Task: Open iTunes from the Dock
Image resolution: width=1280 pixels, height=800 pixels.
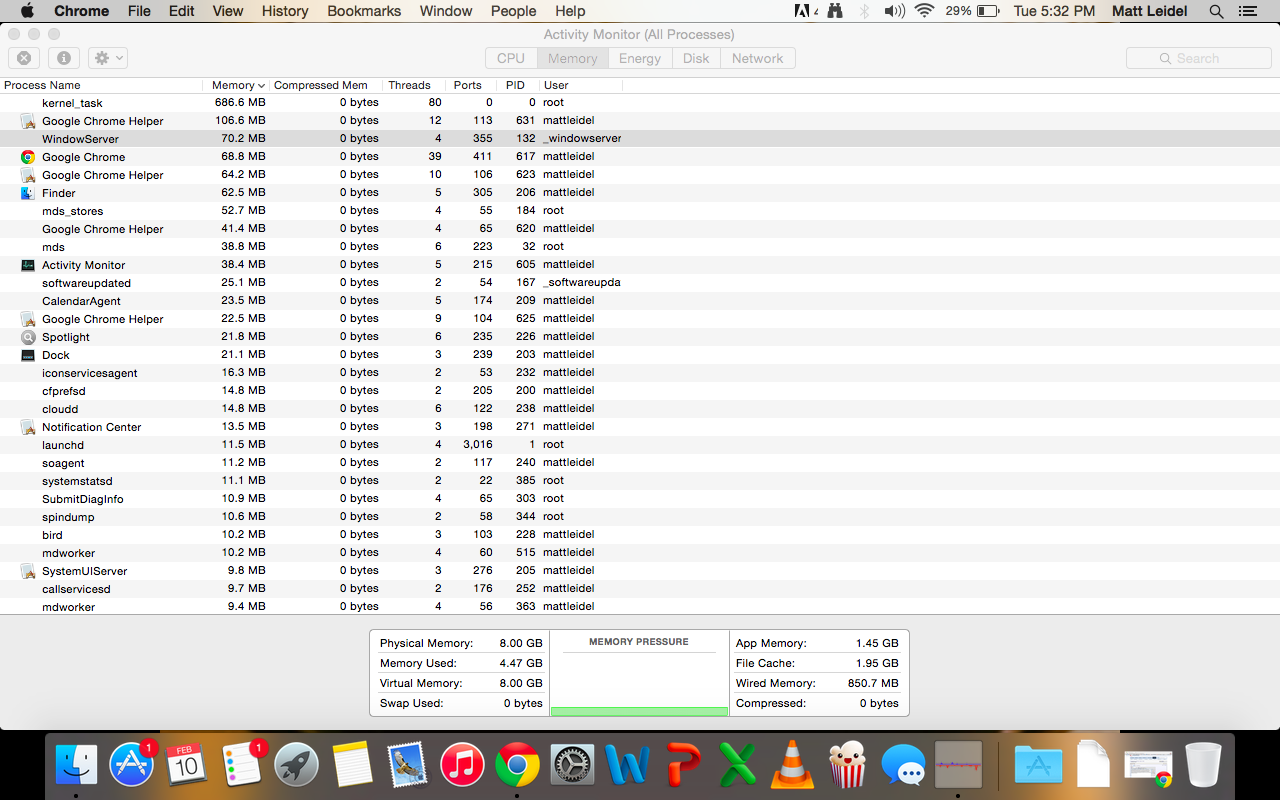Action: point(461,766)
